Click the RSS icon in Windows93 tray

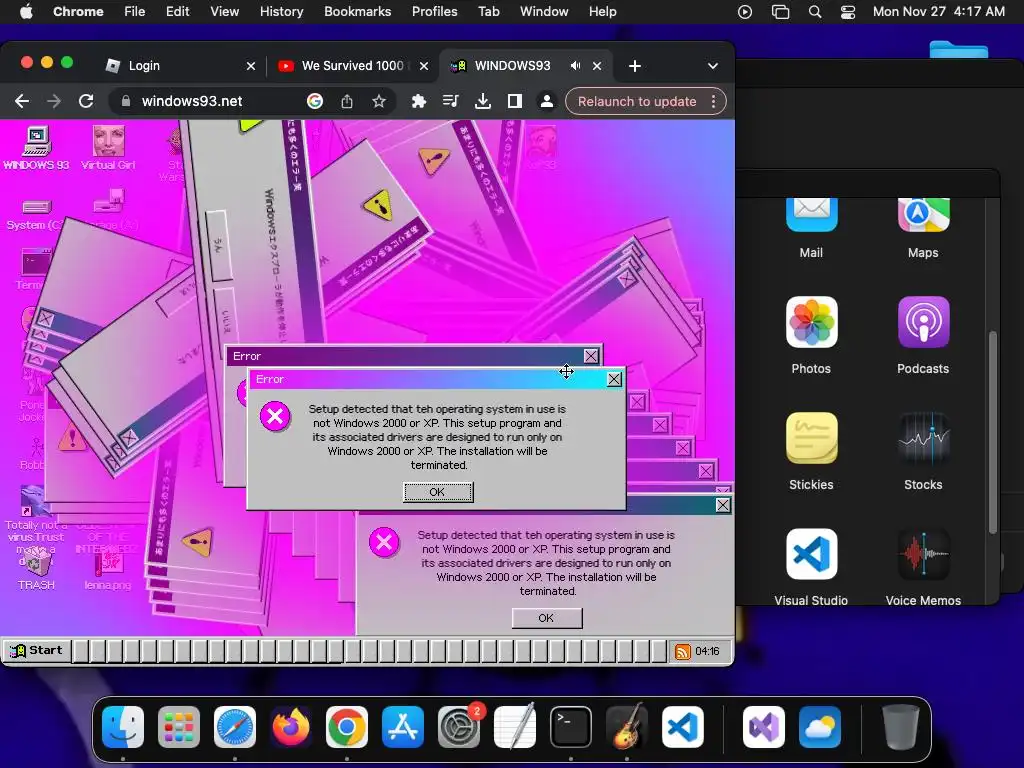[x=682, y=651]
